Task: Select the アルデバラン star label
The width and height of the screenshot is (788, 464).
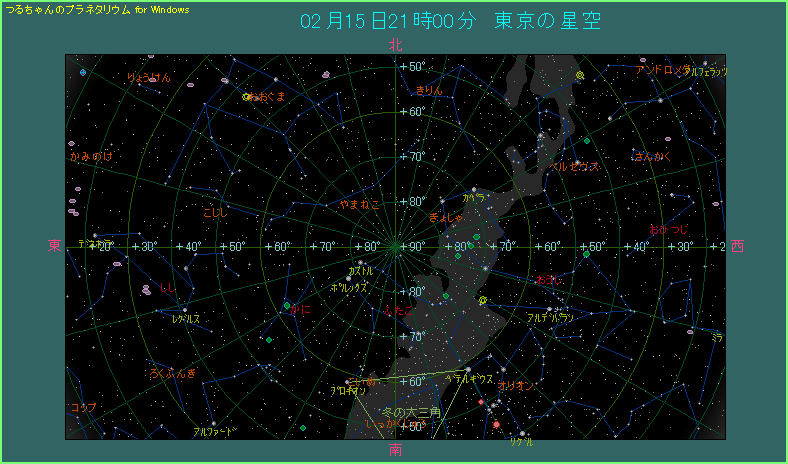Action: [550, 317]
